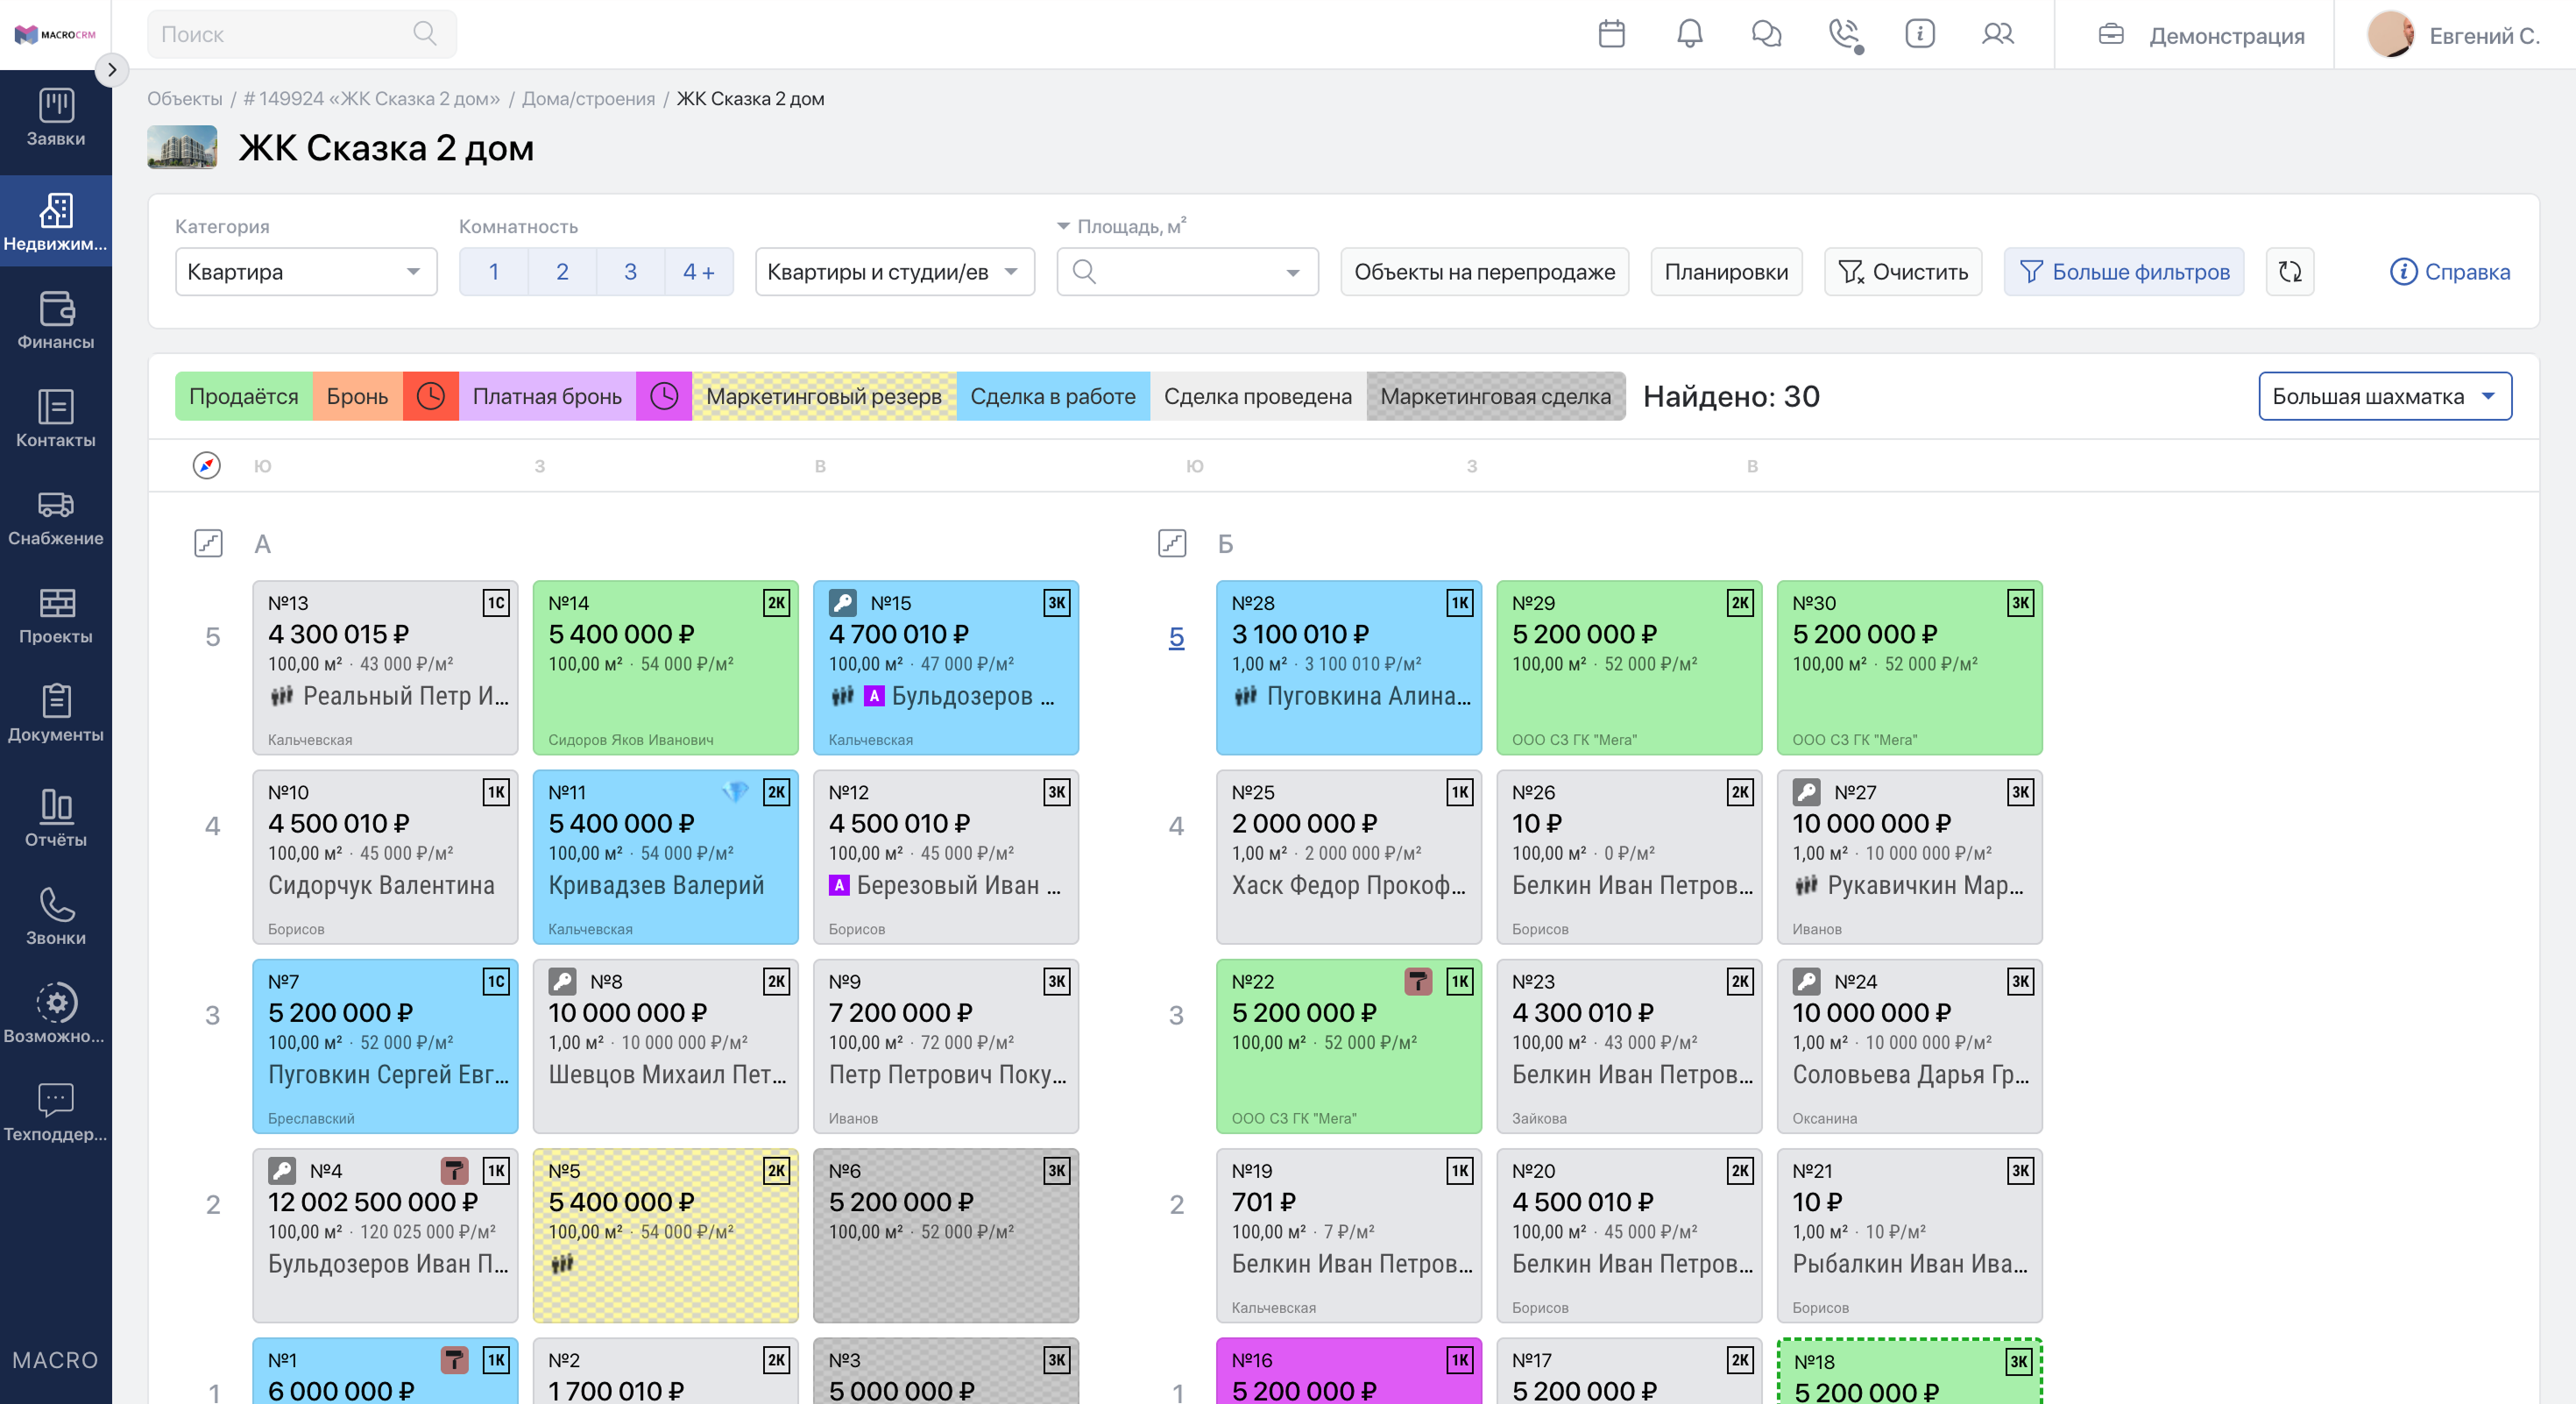The width and height of the screenshot is (2576, 1404).
Task: Expand the sidebar with arrow button
Action: click(x=112, y=70)
